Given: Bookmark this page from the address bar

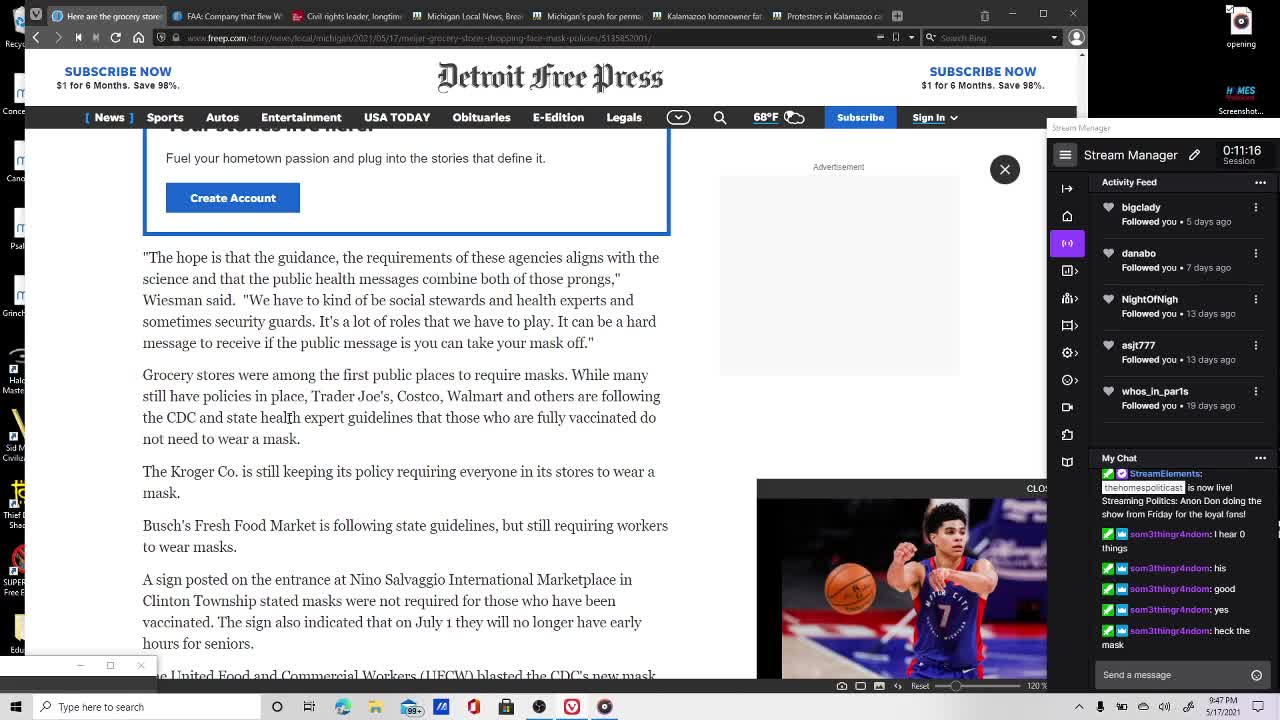Looking at the screenshot, I should pyautogui.click(x=896, y=37).
